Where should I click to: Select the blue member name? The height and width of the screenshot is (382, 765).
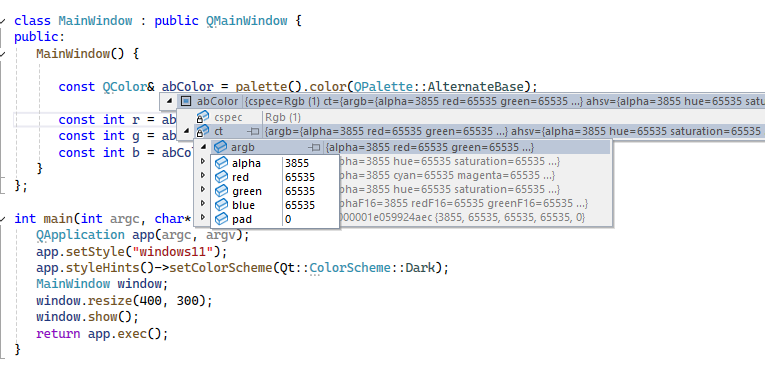(243, 205)
